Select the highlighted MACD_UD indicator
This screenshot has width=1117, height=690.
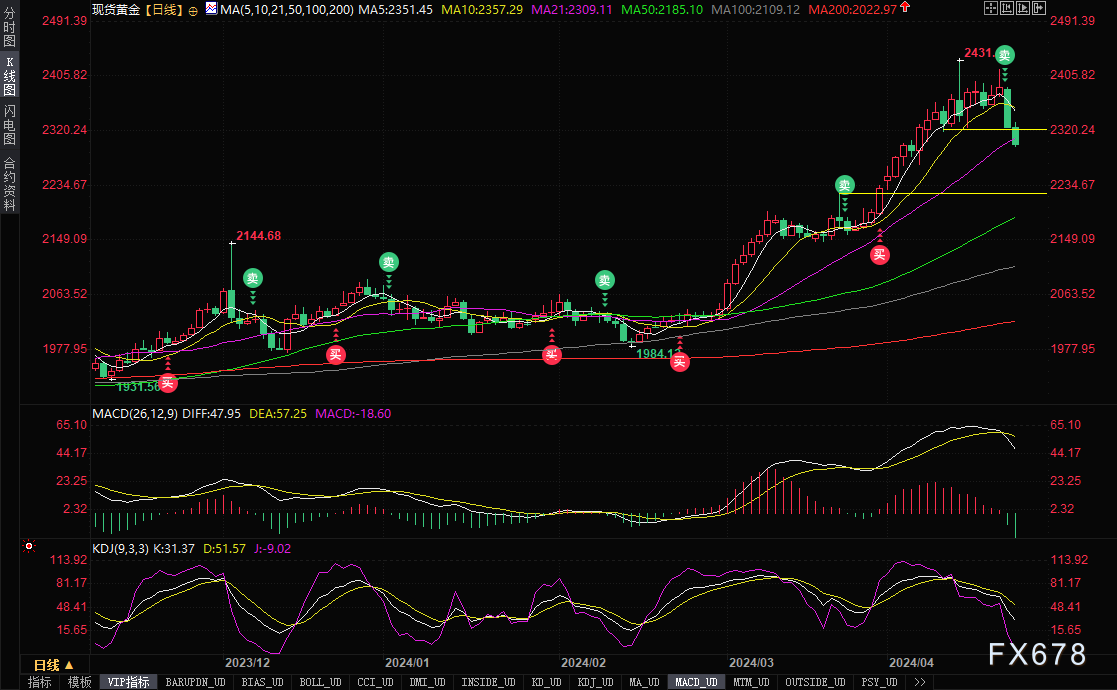[x=696, y=682]
